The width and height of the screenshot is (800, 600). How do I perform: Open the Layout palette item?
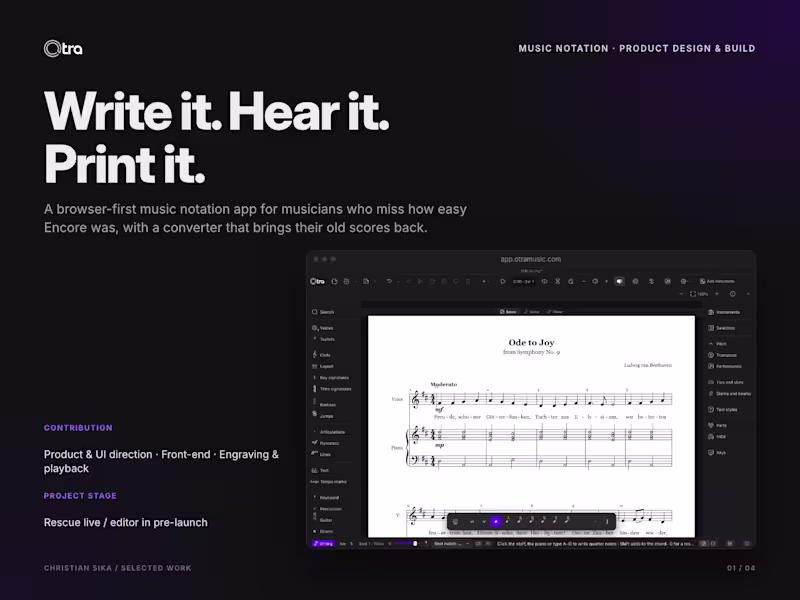322,366
